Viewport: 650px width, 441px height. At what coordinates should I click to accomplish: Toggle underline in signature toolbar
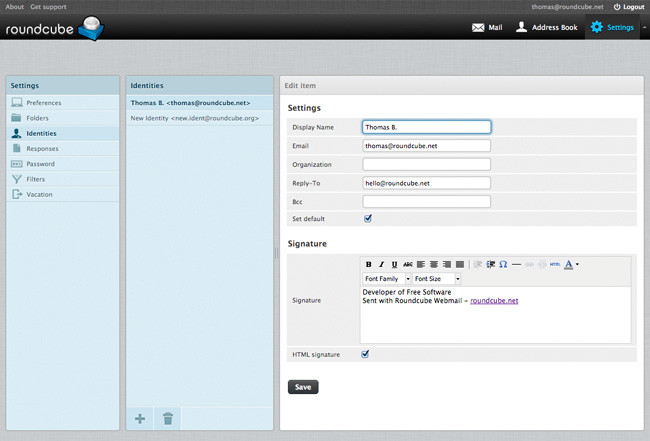tap(394, 264)
